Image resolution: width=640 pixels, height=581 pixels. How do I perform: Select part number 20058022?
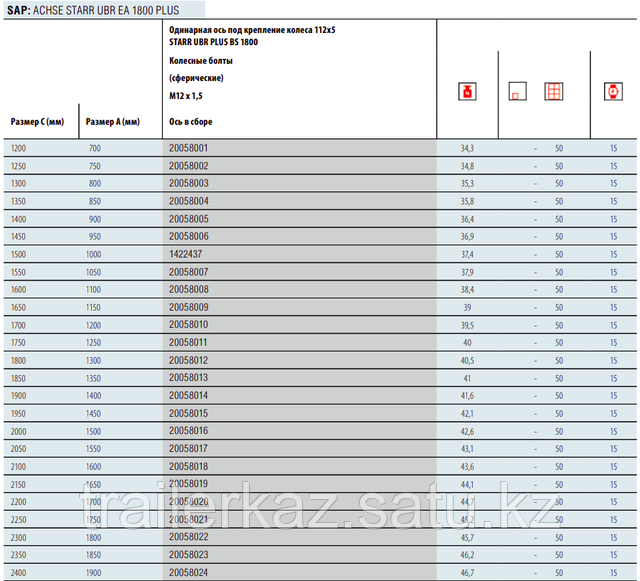tap(189, 537)
